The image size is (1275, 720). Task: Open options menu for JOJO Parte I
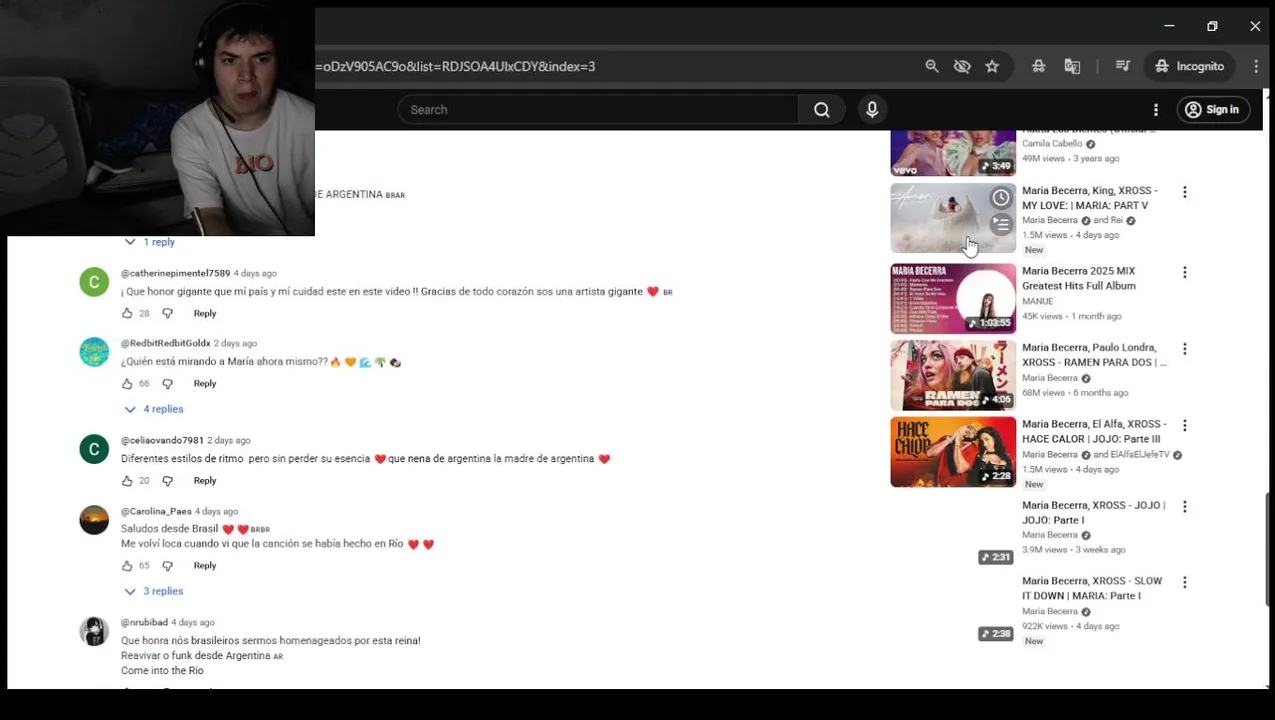(x=1185, y=507)
